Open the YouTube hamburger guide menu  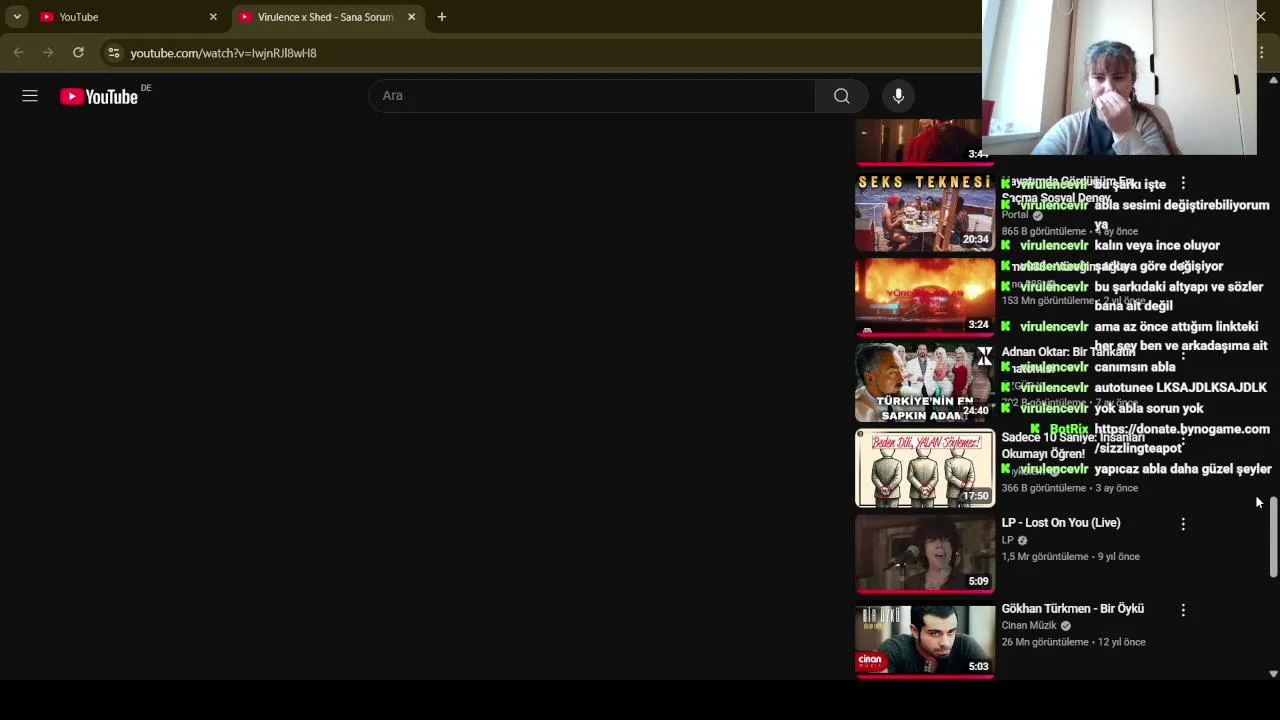(30, 96)
